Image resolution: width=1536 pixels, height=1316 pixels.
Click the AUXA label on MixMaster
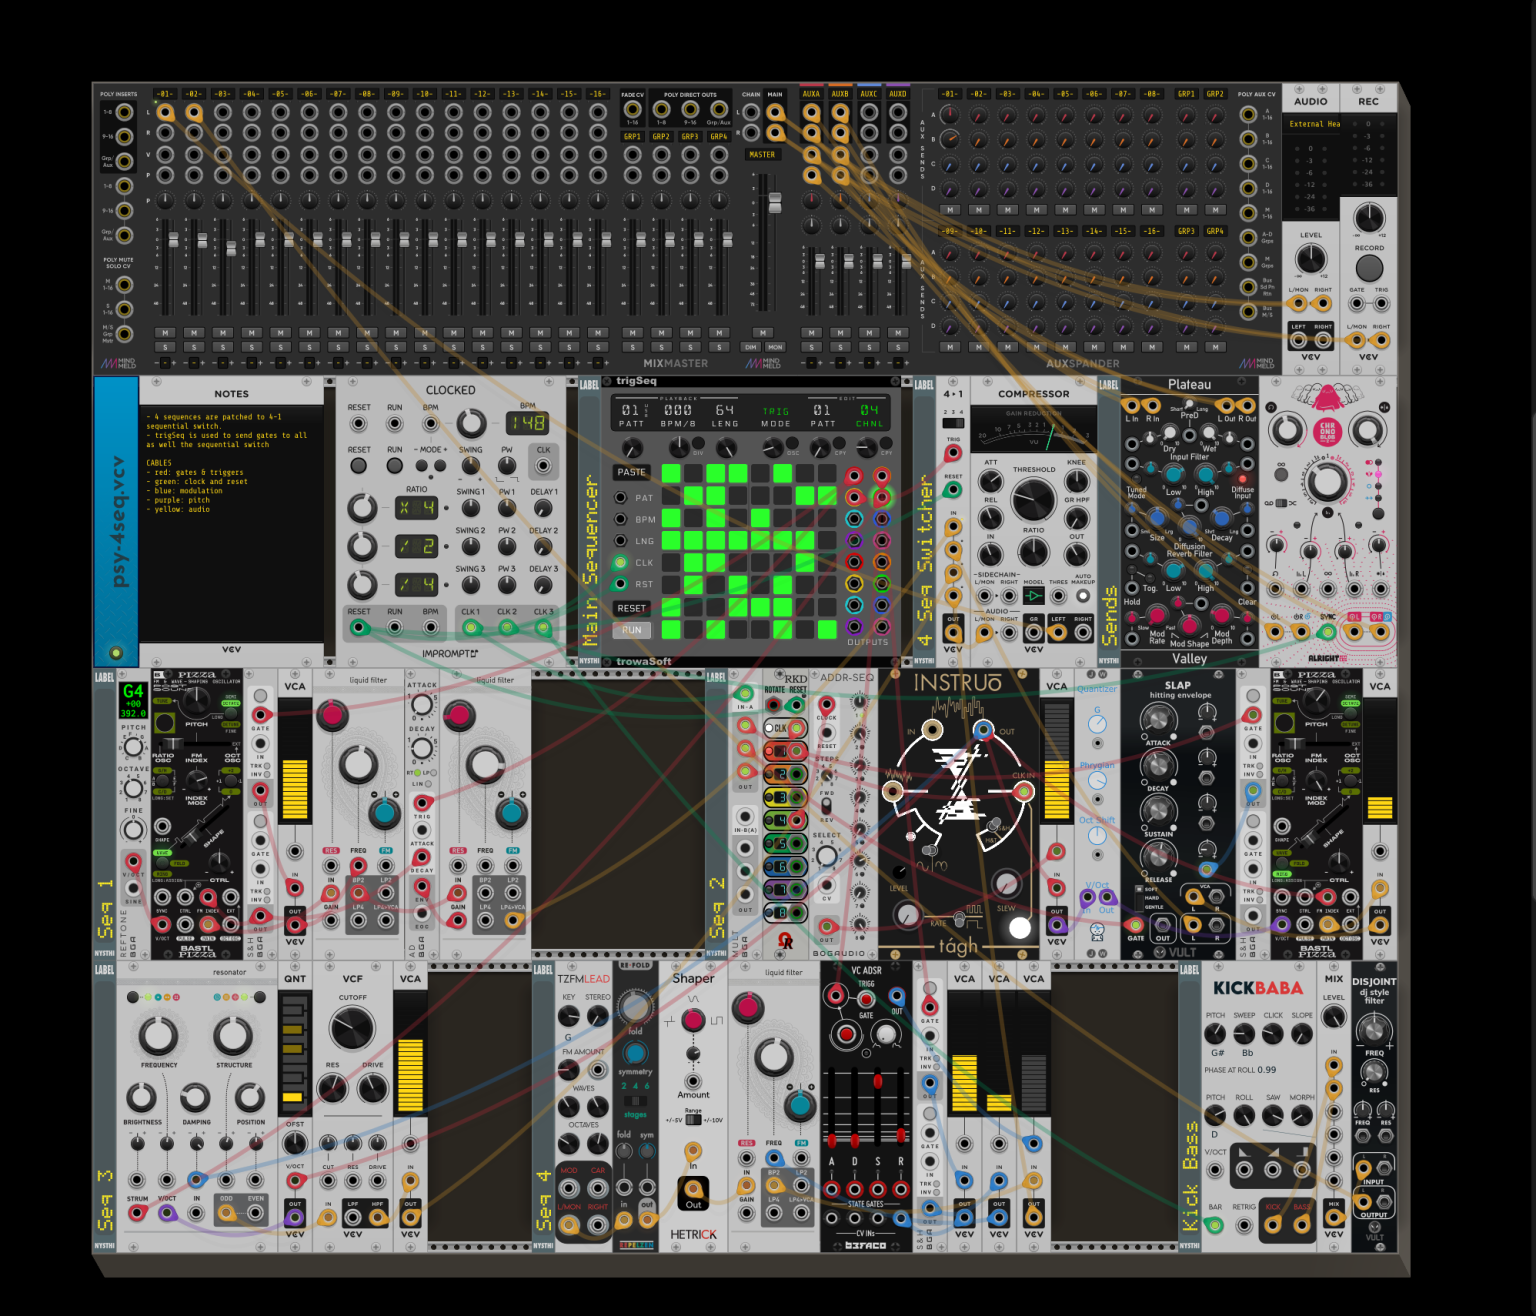811,94
